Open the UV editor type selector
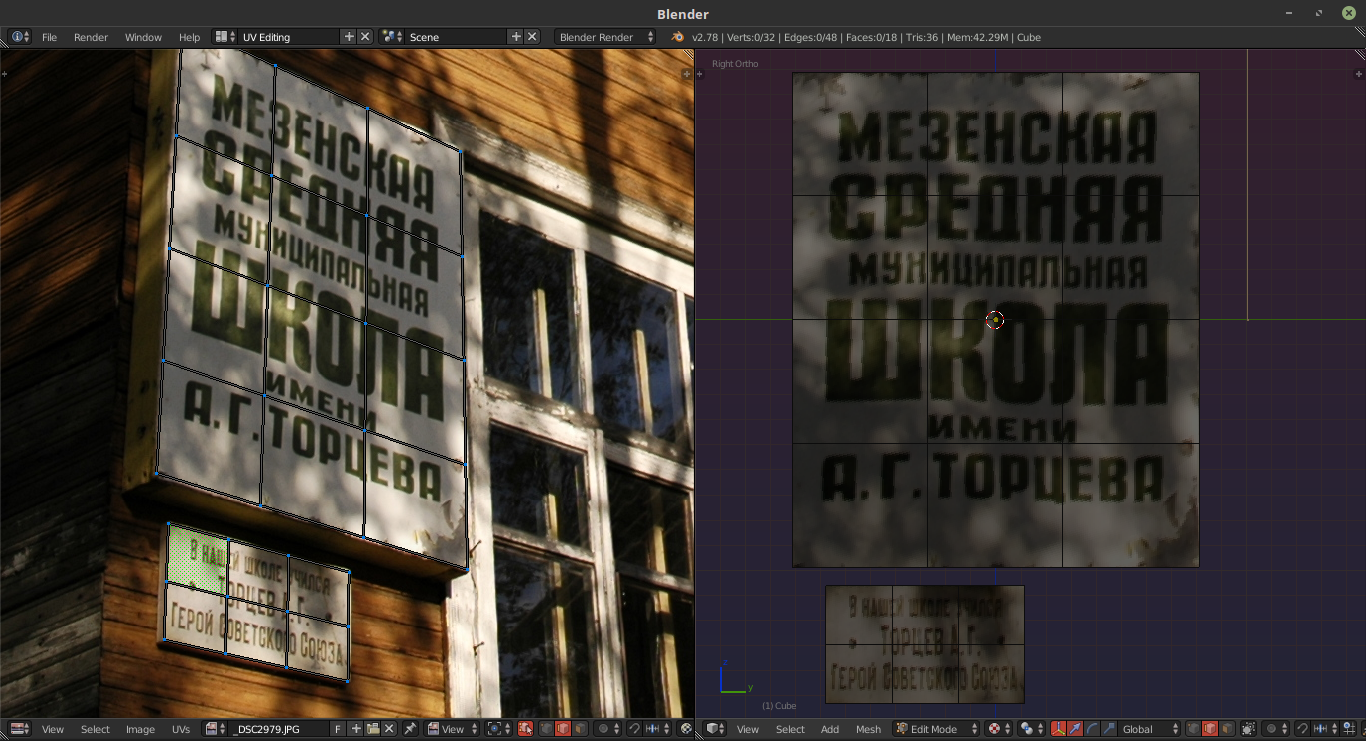The image size is (1366, 741). tap(20, 729)
